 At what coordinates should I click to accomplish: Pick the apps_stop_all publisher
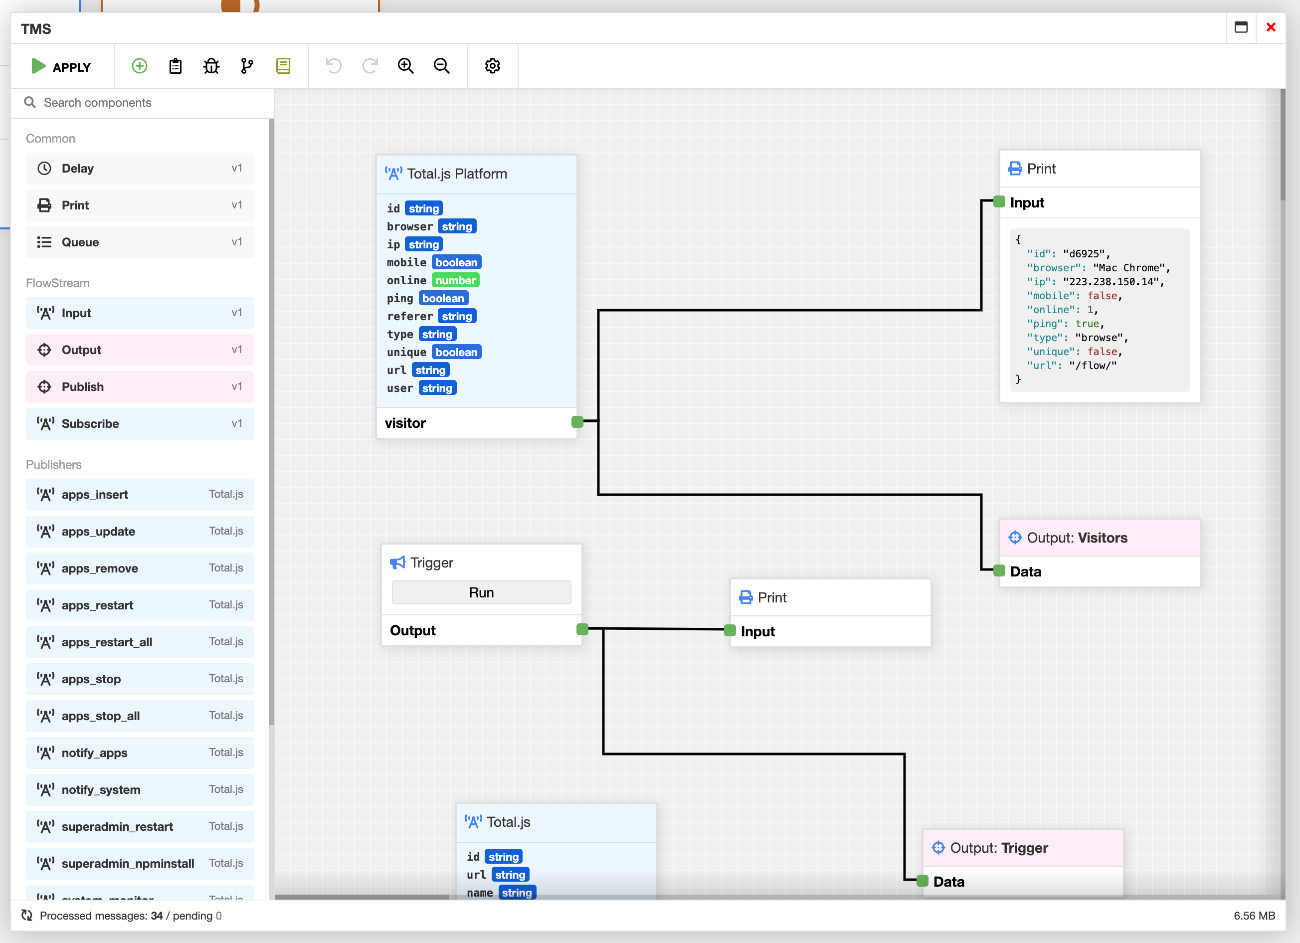(x=140, y=717)
